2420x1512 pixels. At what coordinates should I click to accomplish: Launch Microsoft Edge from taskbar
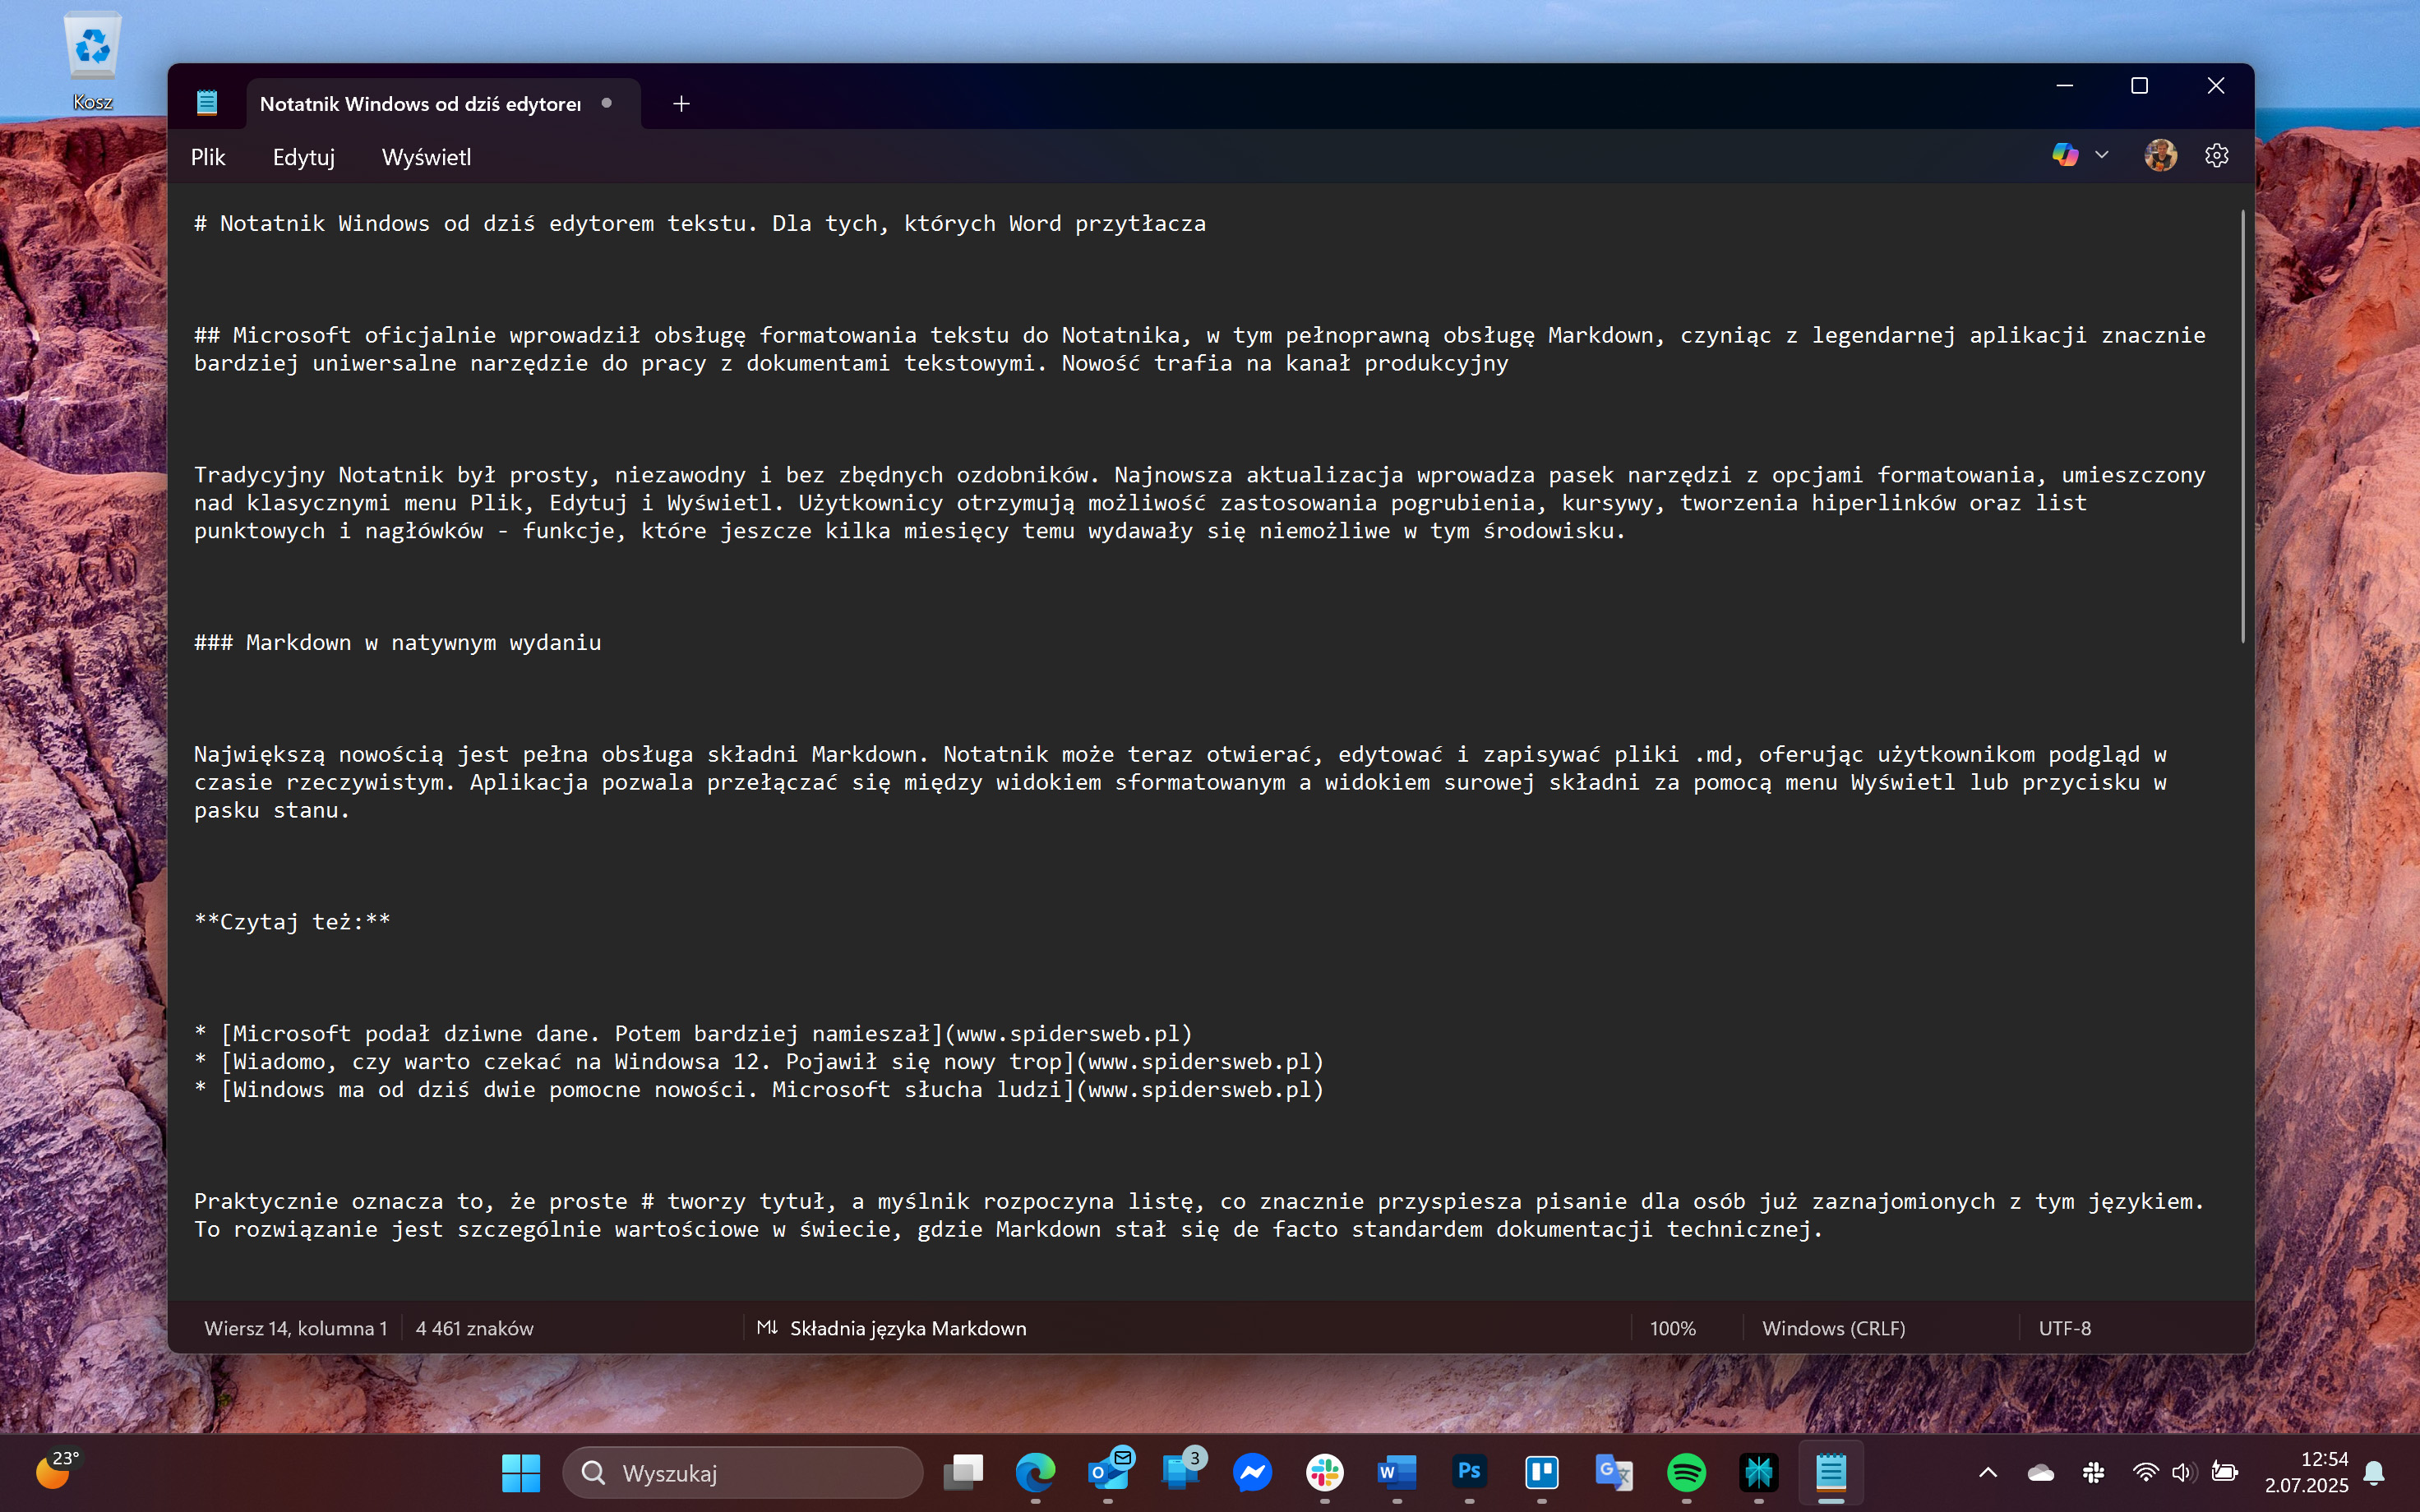[x=1035, y=1472]
